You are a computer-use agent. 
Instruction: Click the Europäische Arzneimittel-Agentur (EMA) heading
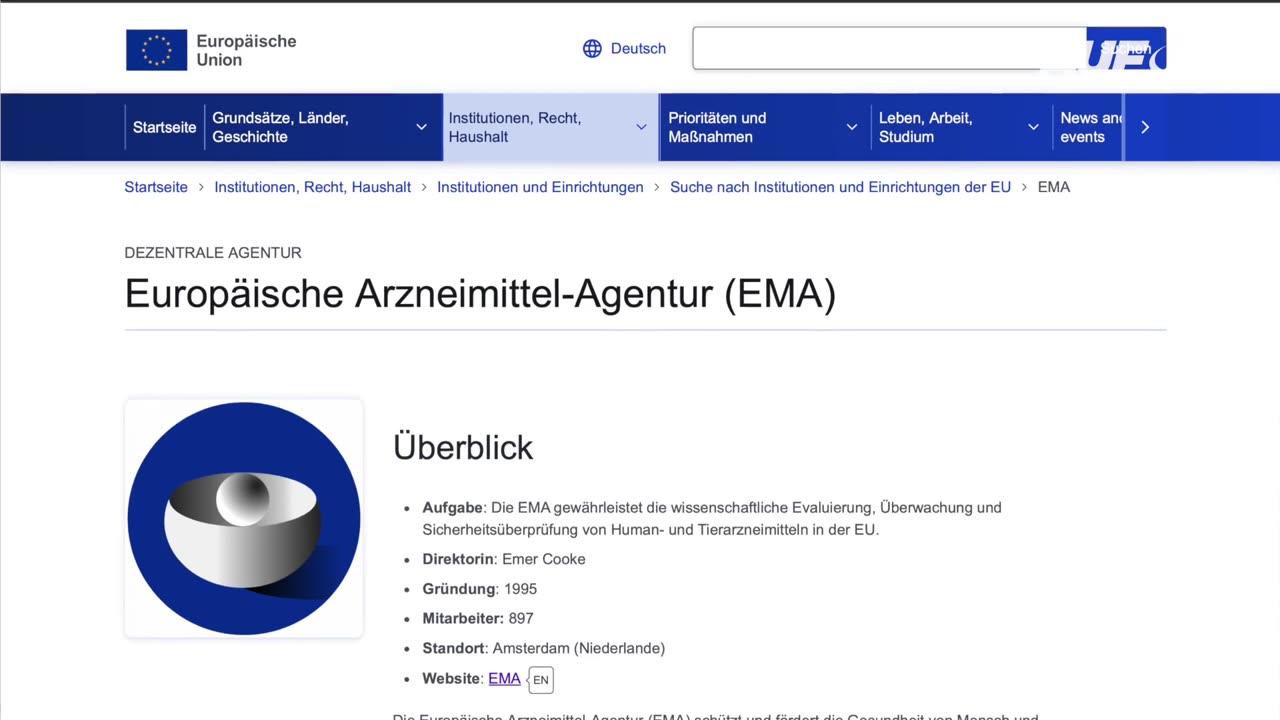click(x=480, y=294)
